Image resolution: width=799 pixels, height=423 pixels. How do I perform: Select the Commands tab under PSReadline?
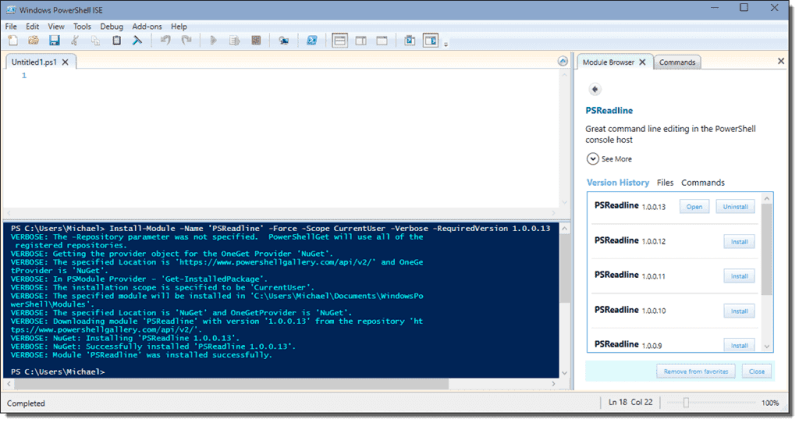tap(703, 182)
